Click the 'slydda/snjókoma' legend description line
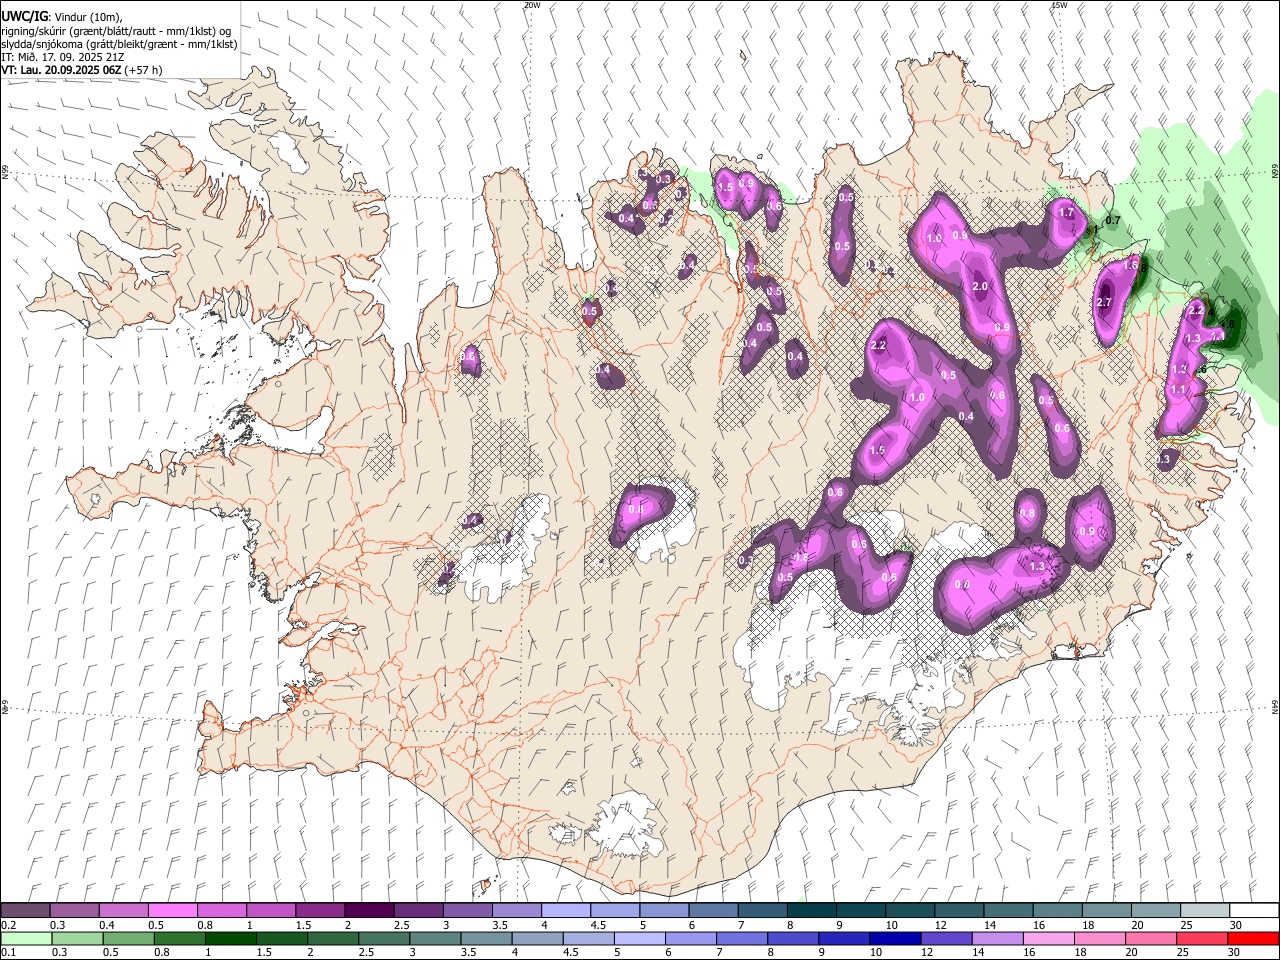 coord(119,44)
